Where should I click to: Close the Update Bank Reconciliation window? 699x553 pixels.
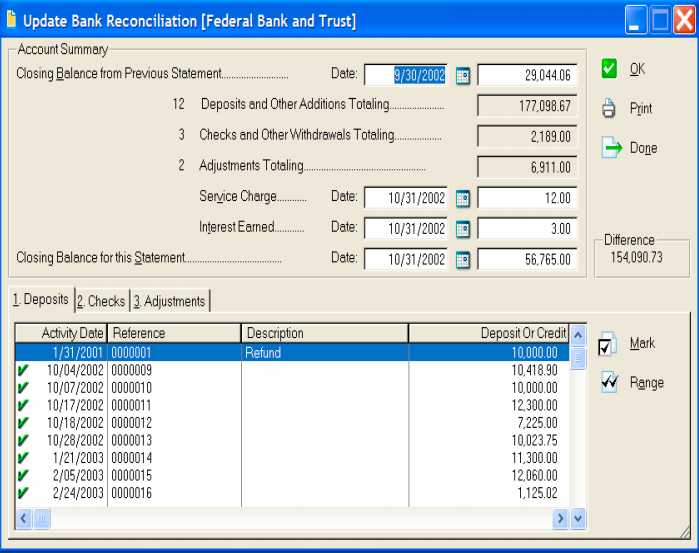click(684, 20)
